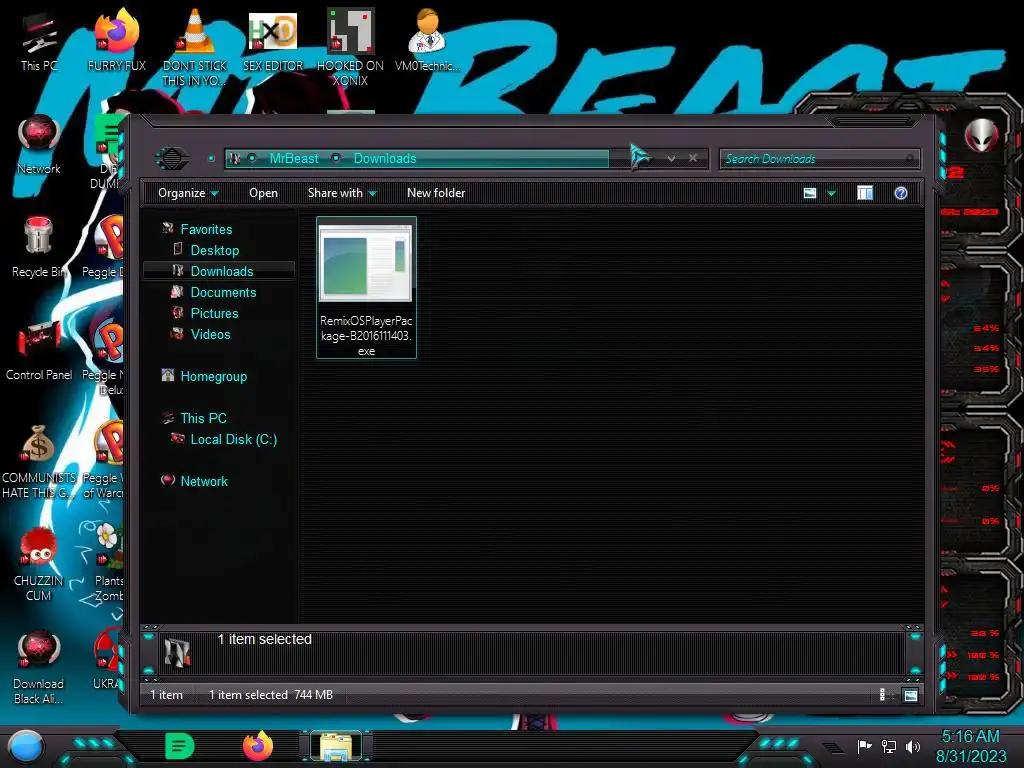The width and height of the screenshot is (1024, 768).
Task: Click the change view icon
Action: [810, 193]
